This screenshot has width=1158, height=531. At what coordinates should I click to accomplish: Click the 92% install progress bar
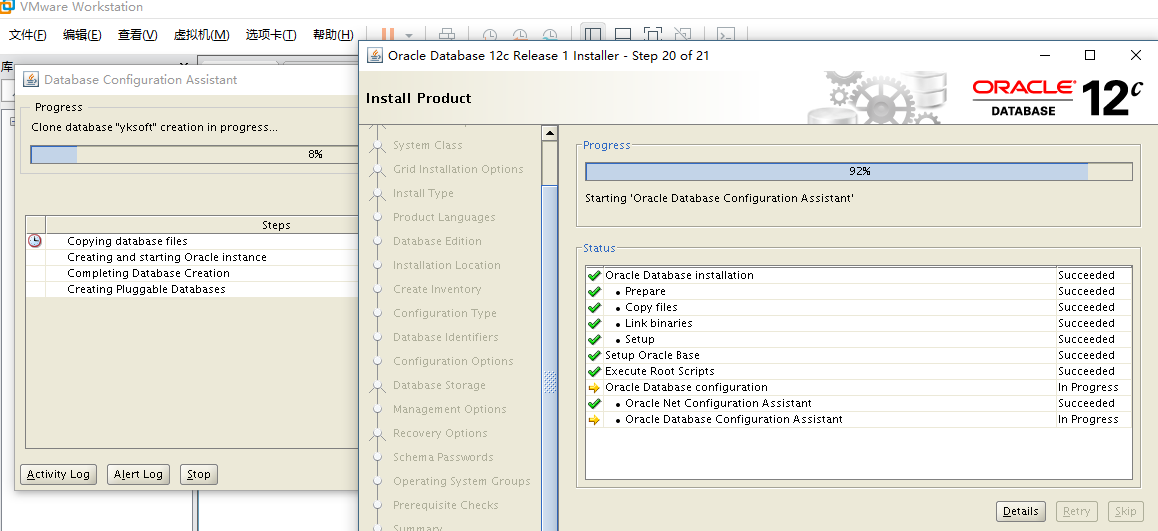point(858,171)
